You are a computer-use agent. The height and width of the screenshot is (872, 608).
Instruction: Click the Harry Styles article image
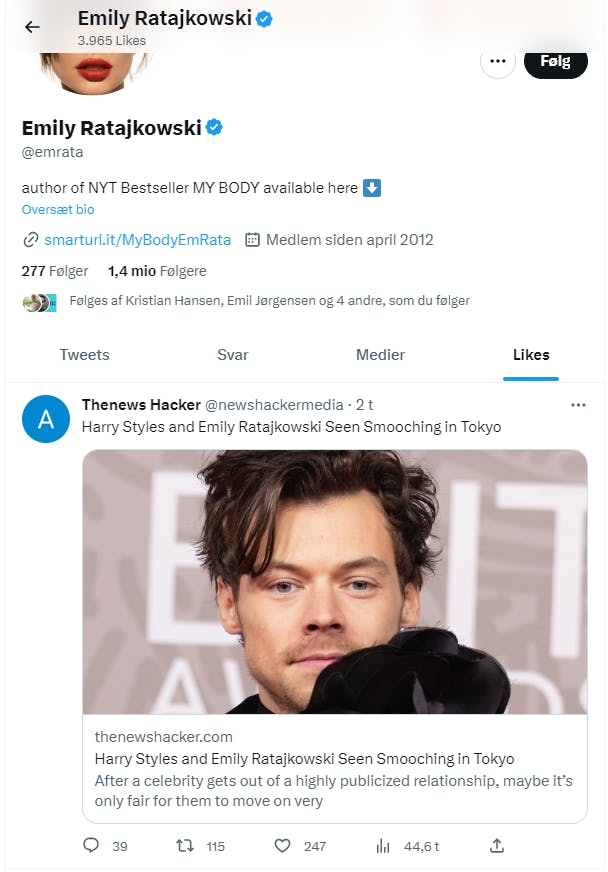(x=334, y=581)
